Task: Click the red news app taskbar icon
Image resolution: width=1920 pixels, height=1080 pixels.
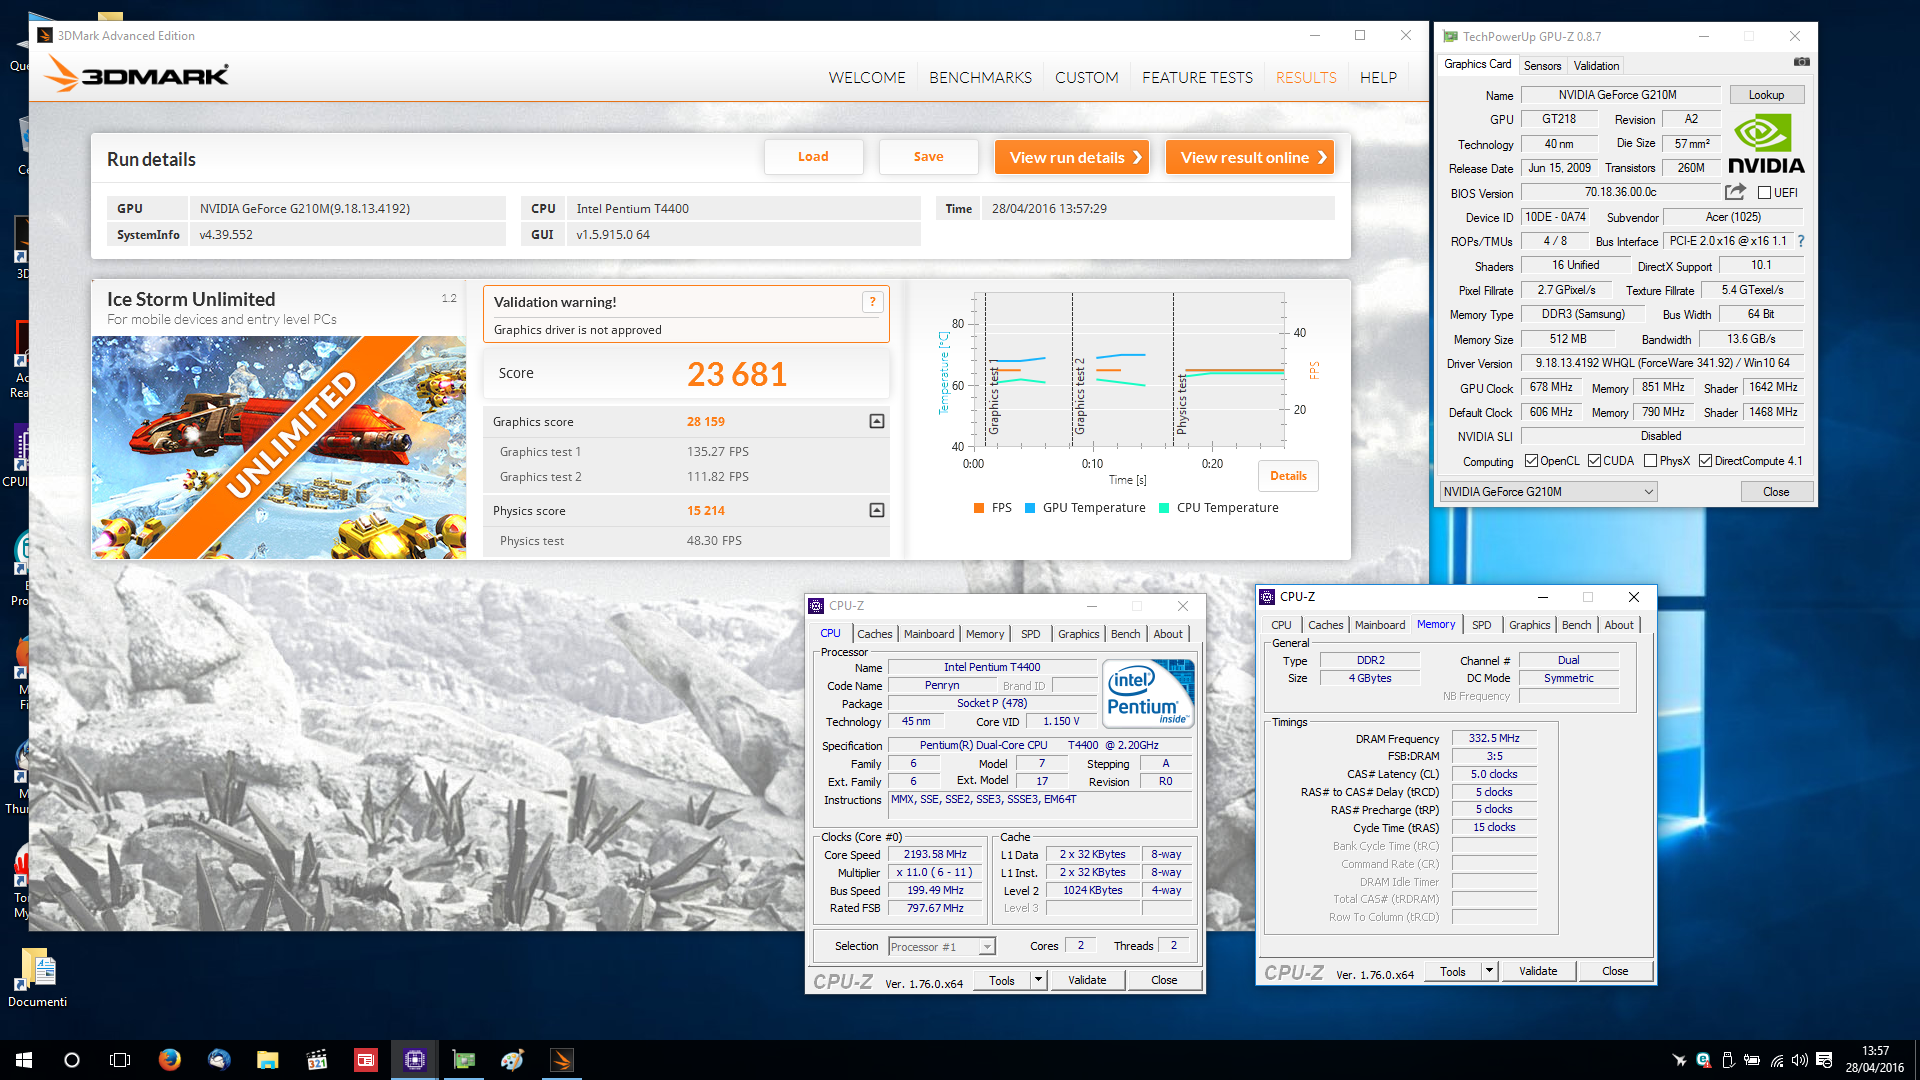Action: click(366, 1060)
